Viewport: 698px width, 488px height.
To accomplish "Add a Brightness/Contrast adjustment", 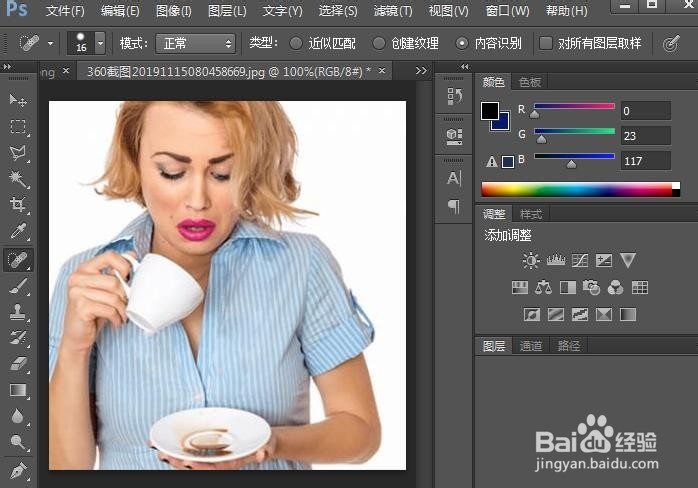I will 531,260.
